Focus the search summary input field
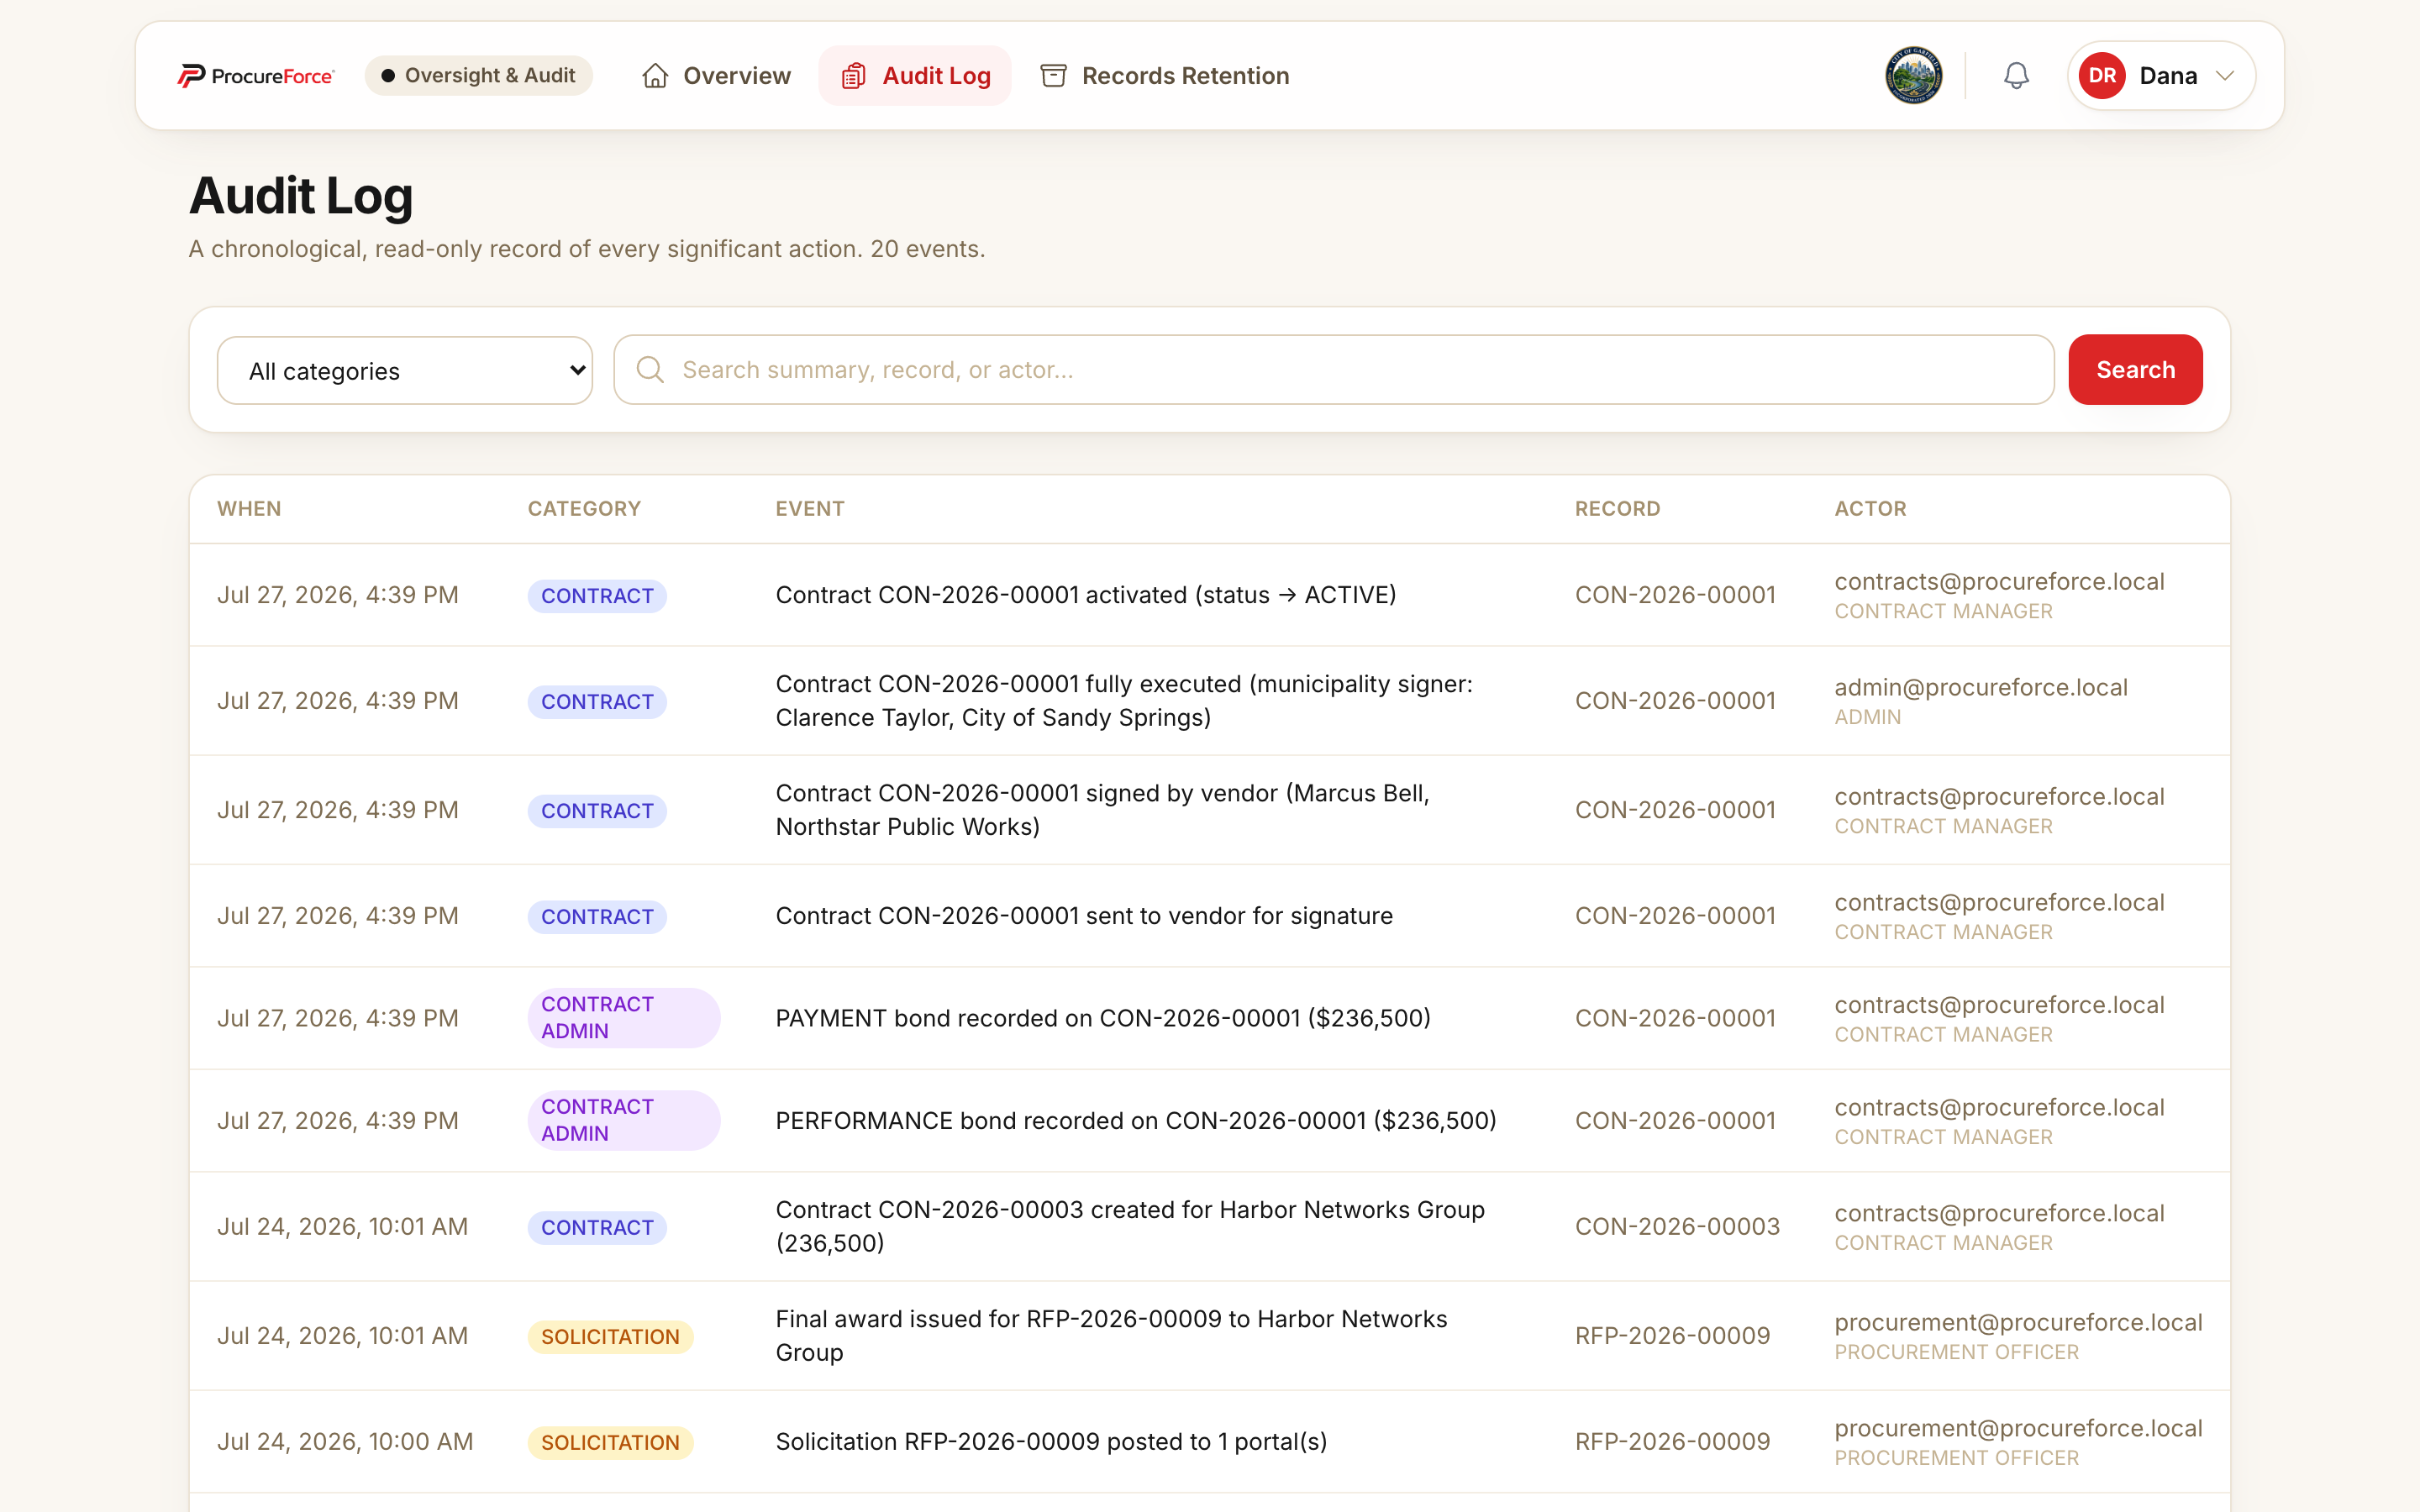The height and width of the screenshot is (1512, 2420). (1334, 370)
